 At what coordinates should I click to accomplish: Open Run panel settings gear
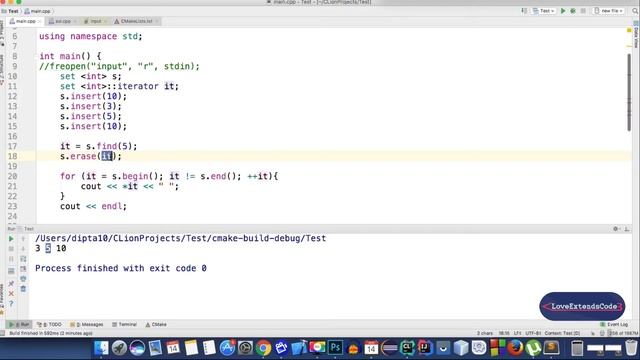(x=616, y=229)
